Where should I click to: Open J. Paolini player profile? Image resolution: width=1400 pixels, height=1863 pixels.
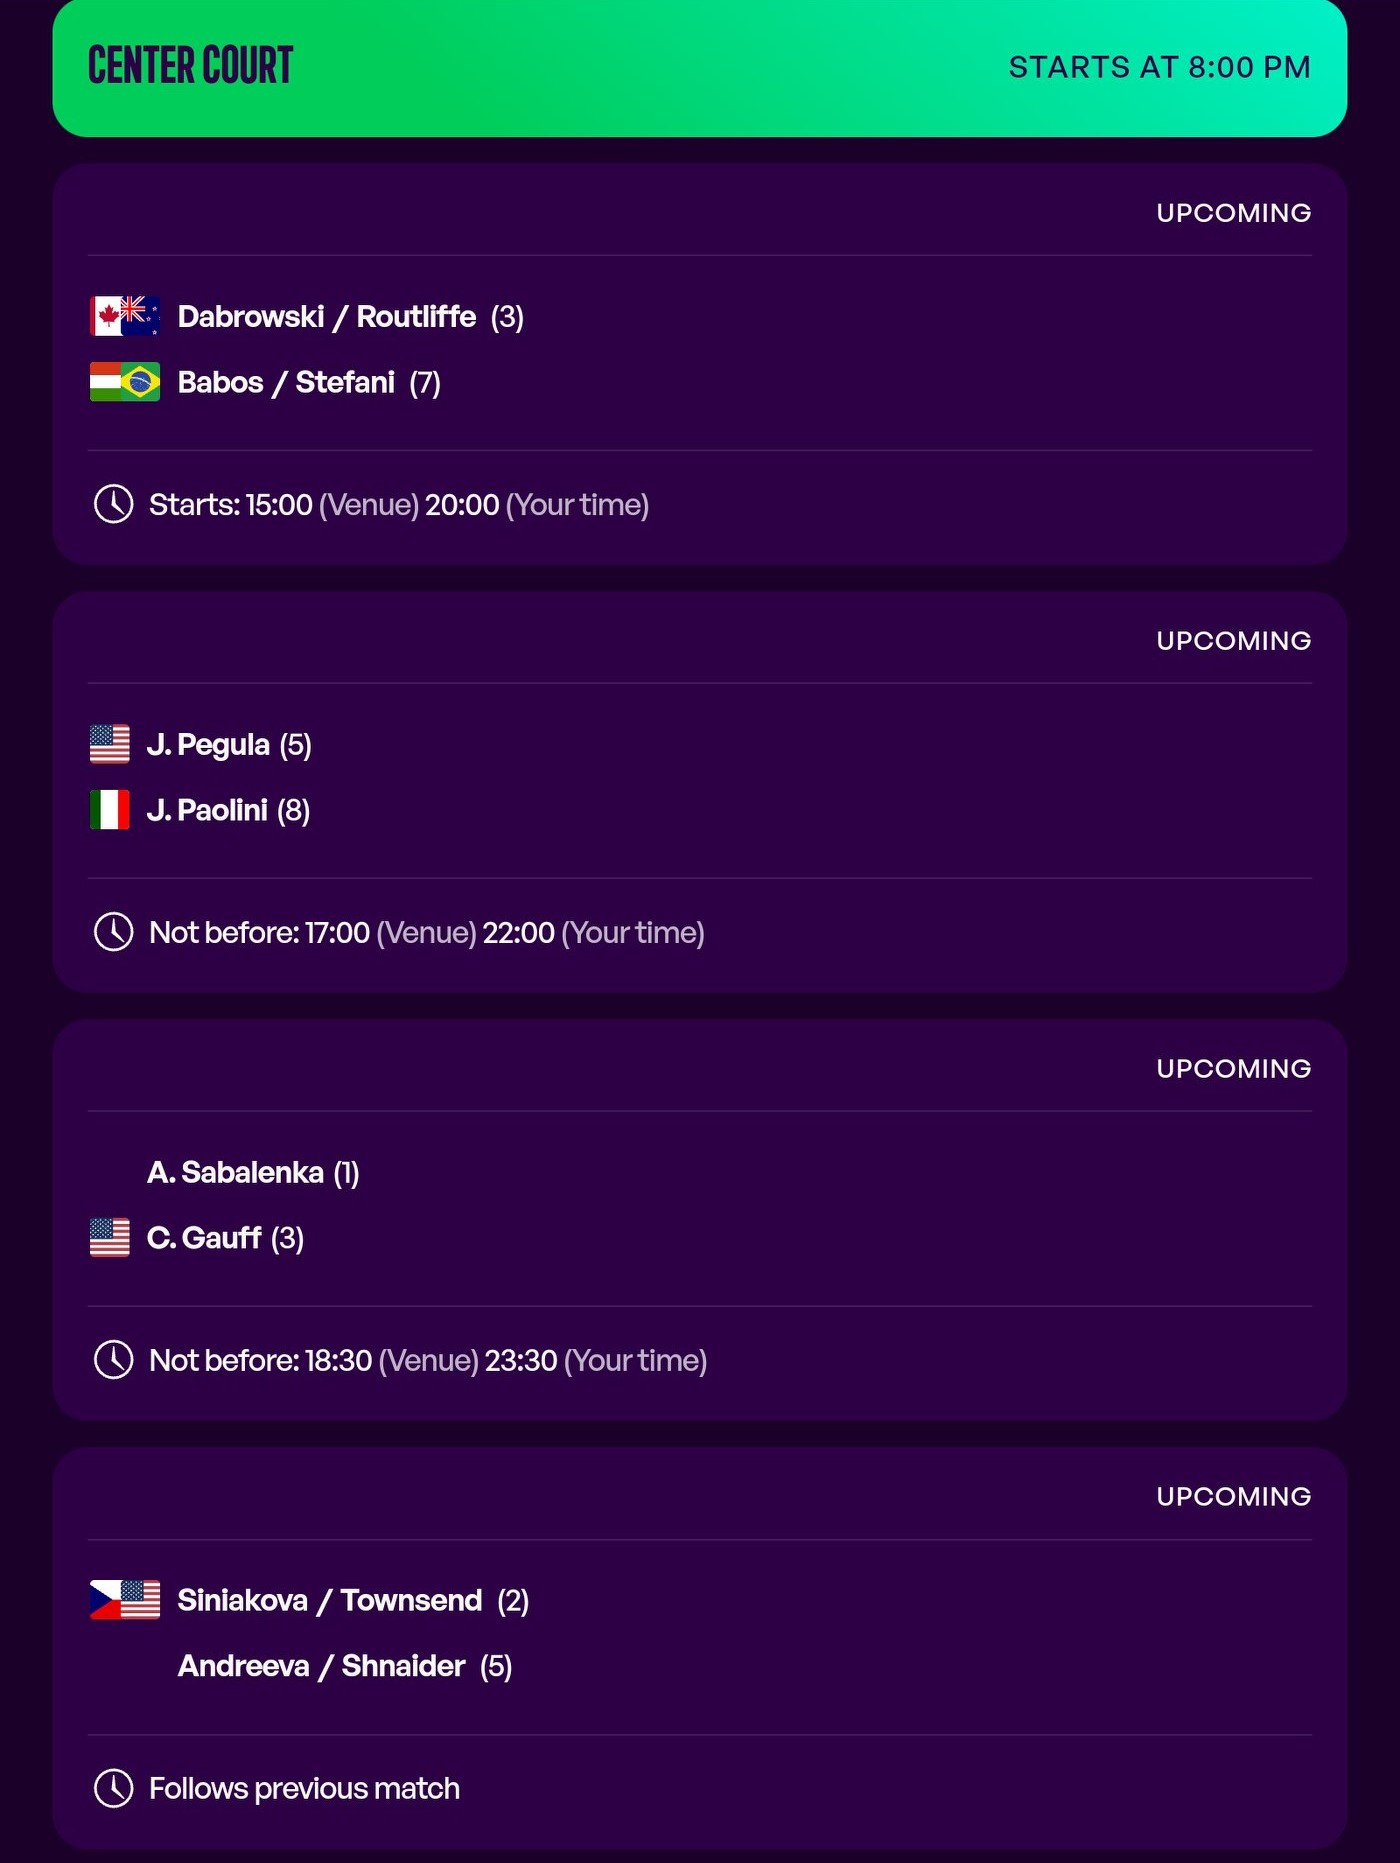tap(208, 811)
